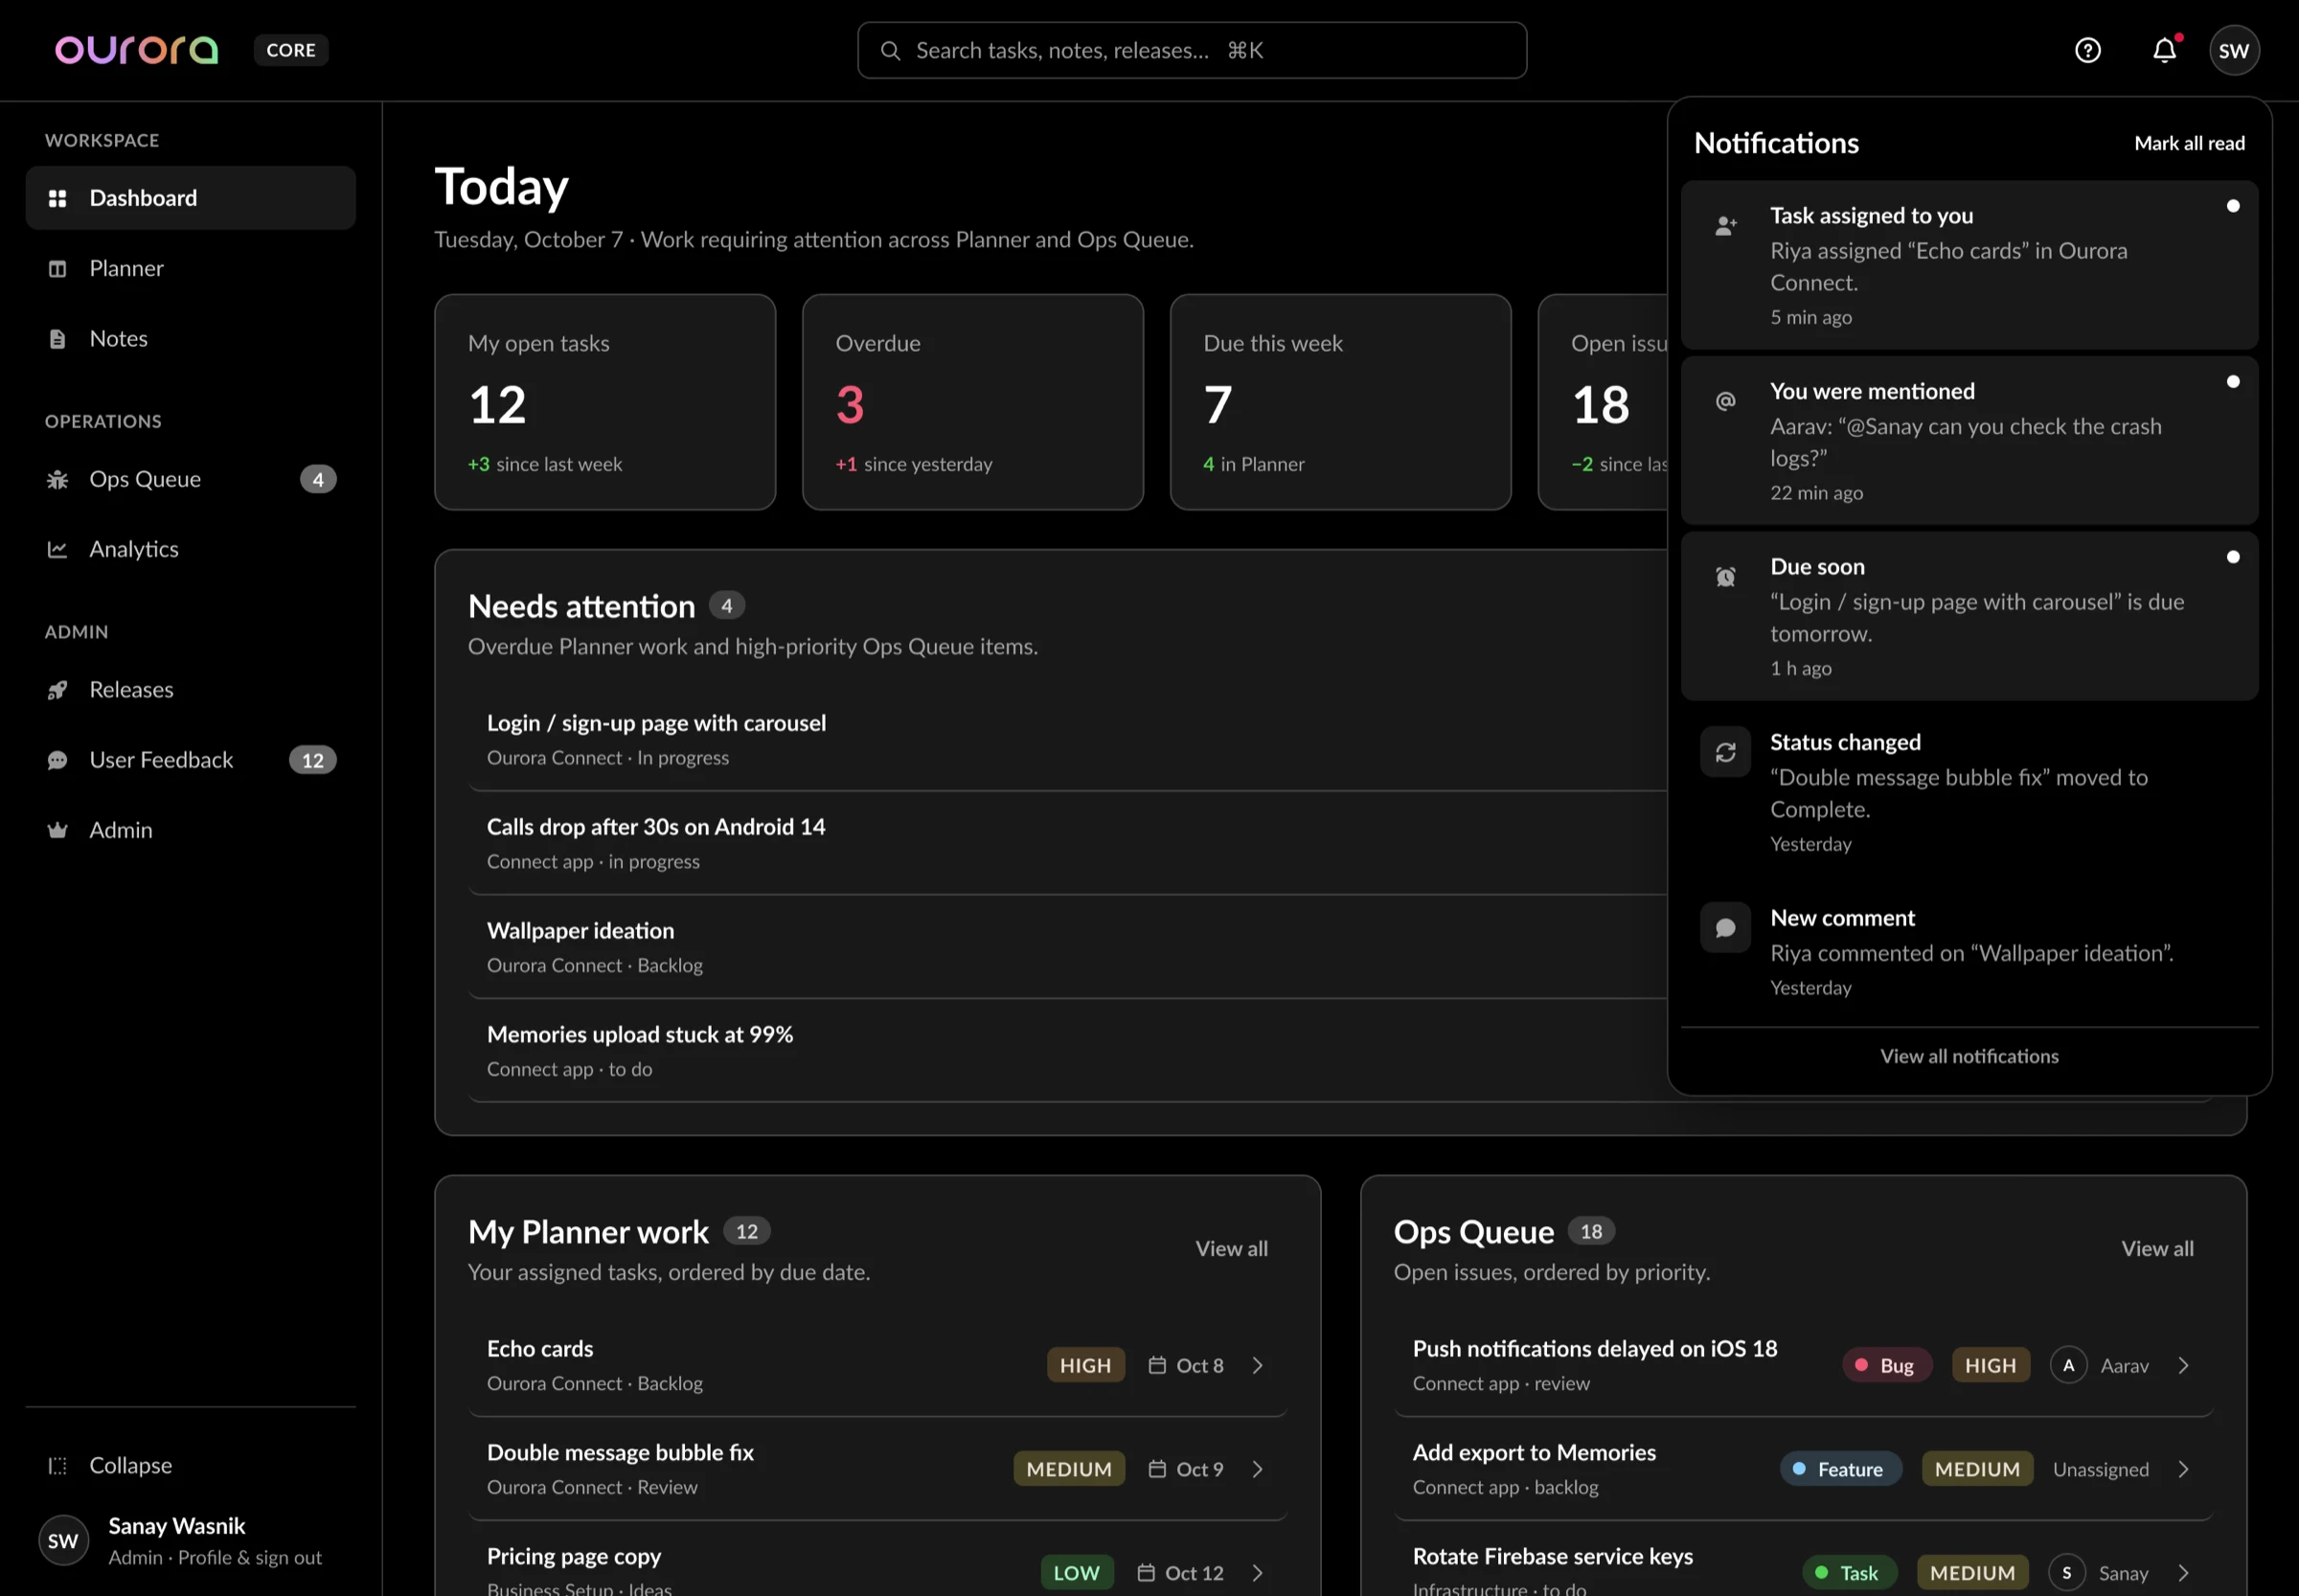
Task: Click the SW avatar at sidebar bottom
Action: [63, 1540]
